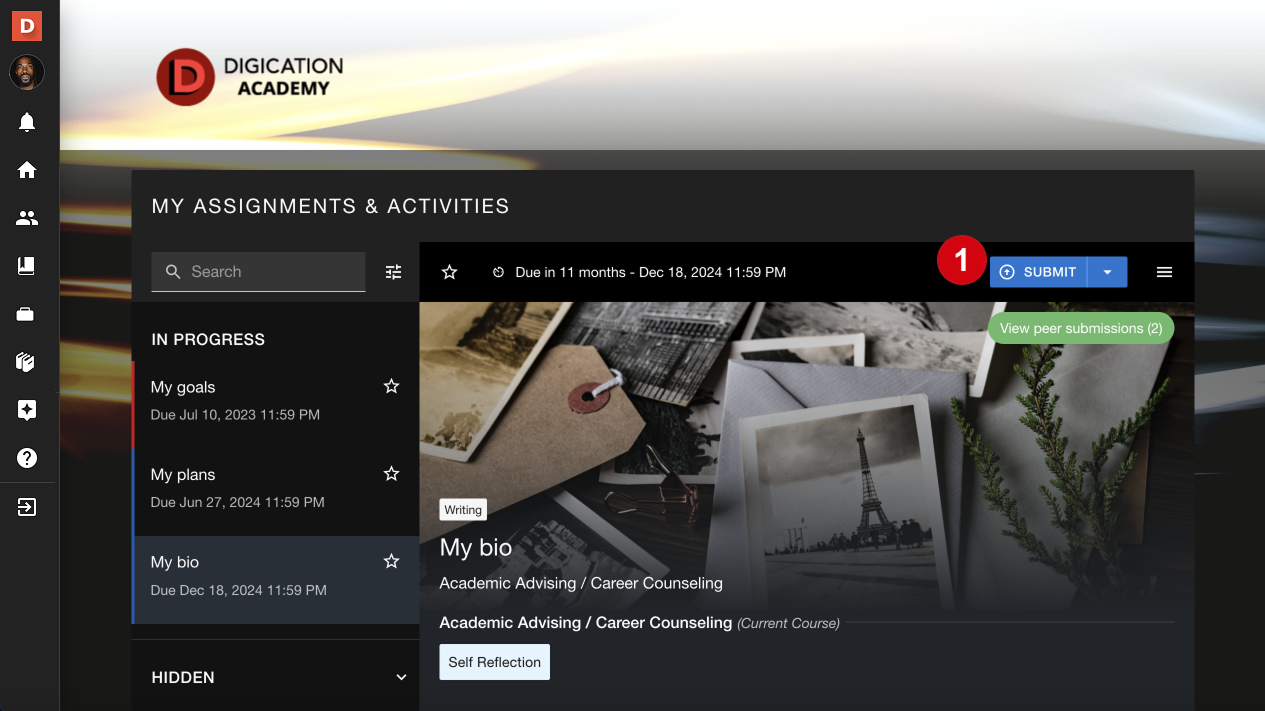Click the Search assignments field

[x=258, y=272]
